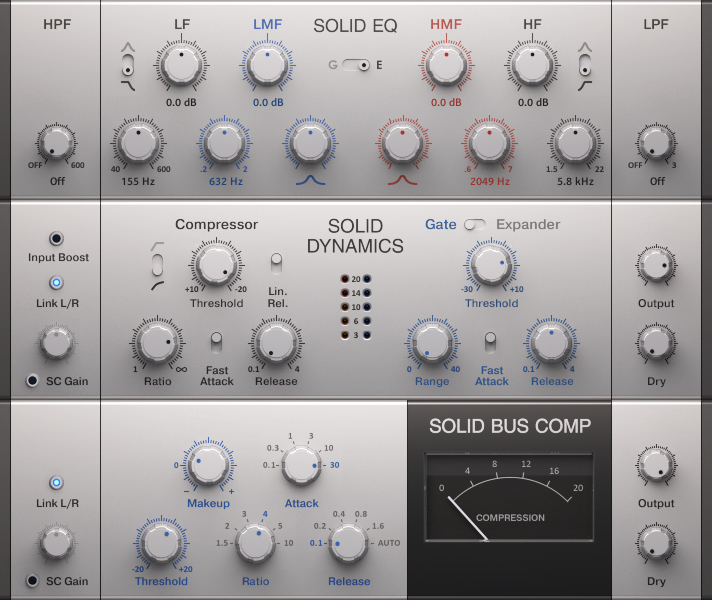Select the Expander label
This screenshot has width=712, height=600.
[x=528, y=224]
